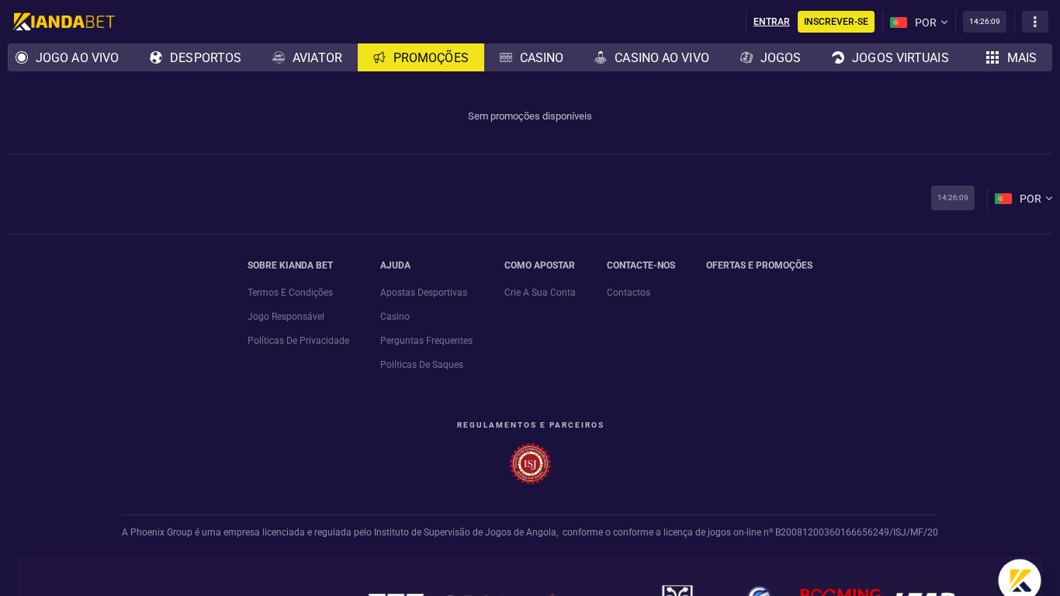Click the Jogos dice icon

pyautogui.click(x=746, y=57)
